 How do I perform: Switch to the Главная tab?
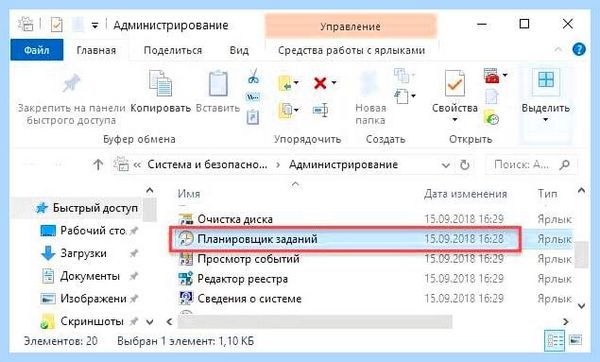pos(96,51)
